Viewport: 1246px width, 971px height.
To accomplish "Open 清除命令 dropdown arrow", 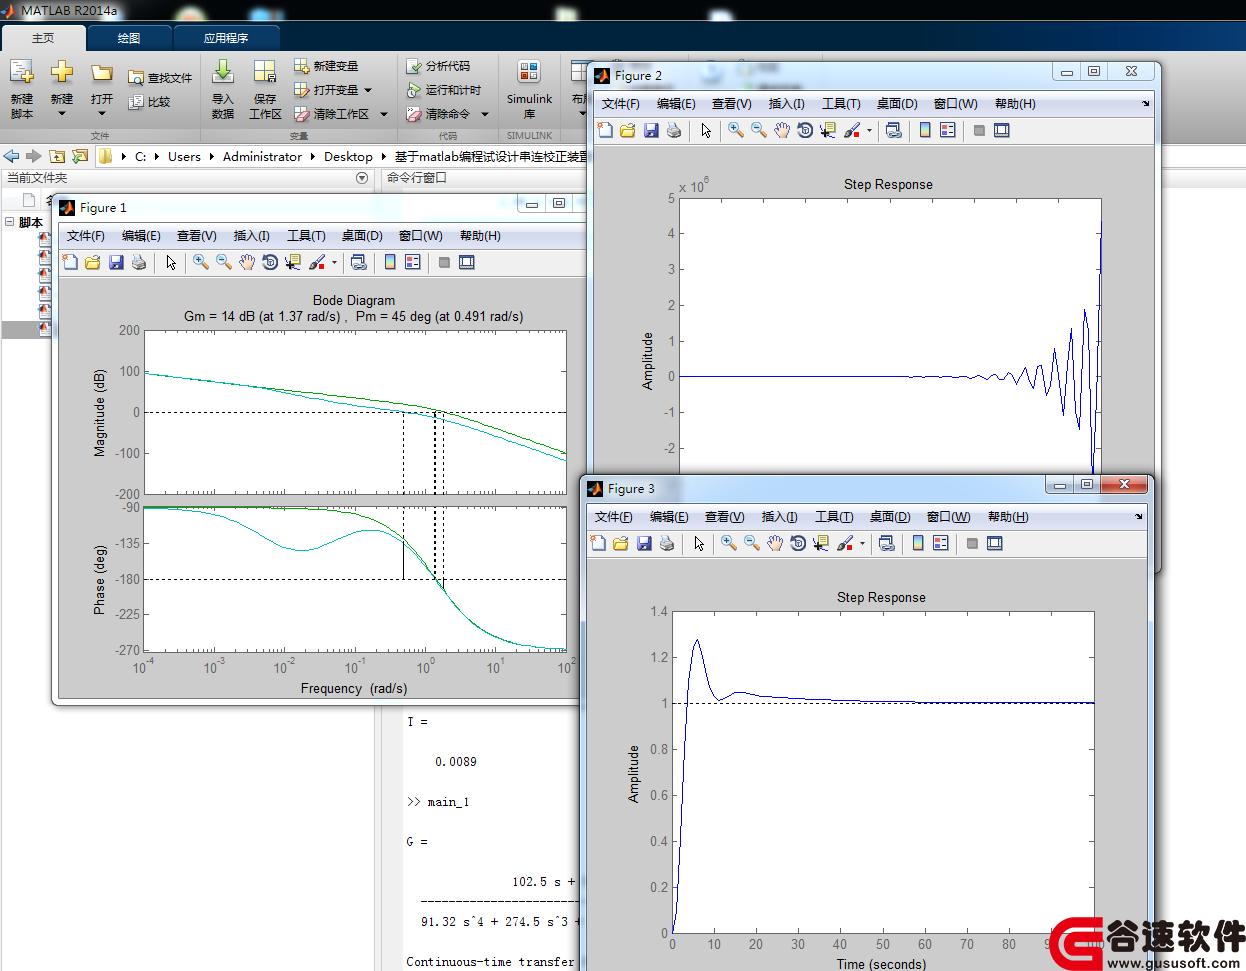I will coord(485,114).
